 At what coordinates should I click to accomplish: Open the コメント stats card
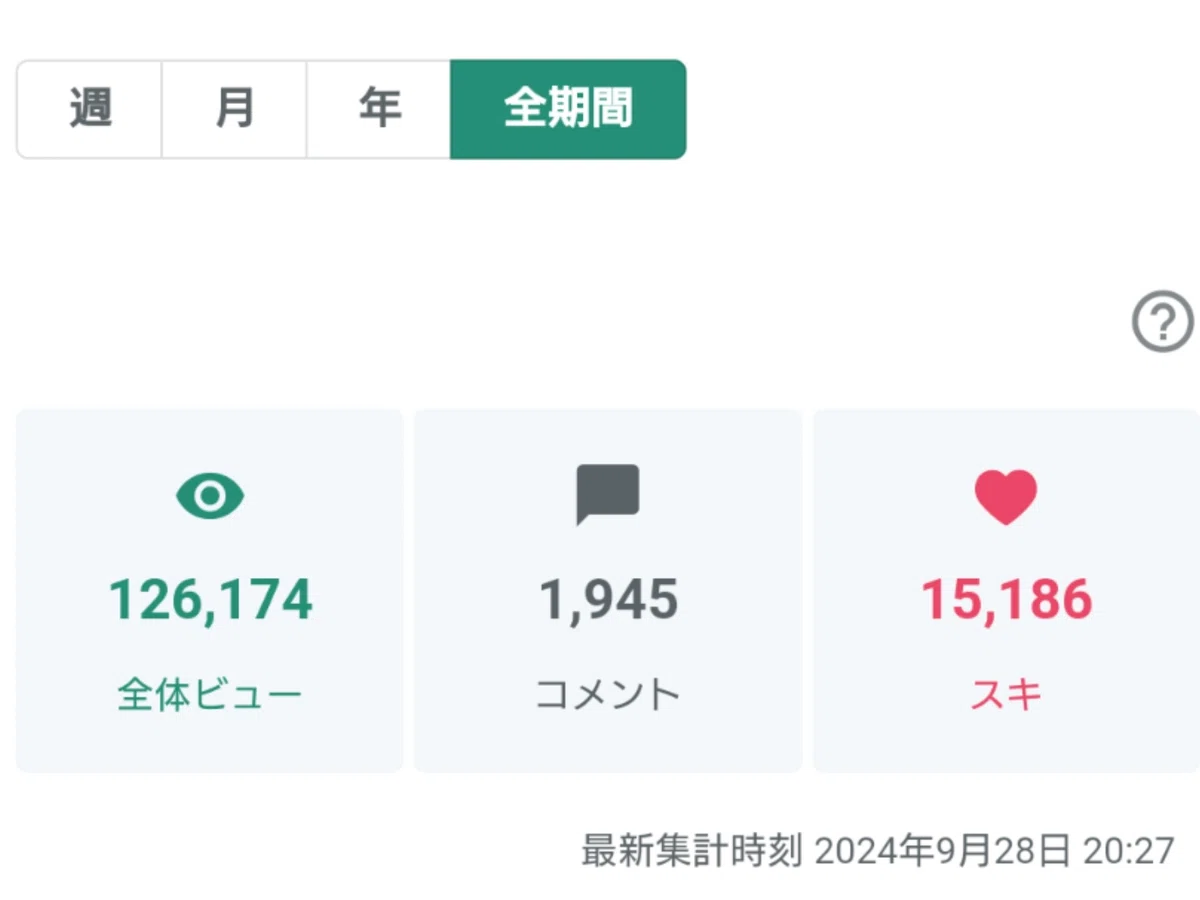click(608, 590)
